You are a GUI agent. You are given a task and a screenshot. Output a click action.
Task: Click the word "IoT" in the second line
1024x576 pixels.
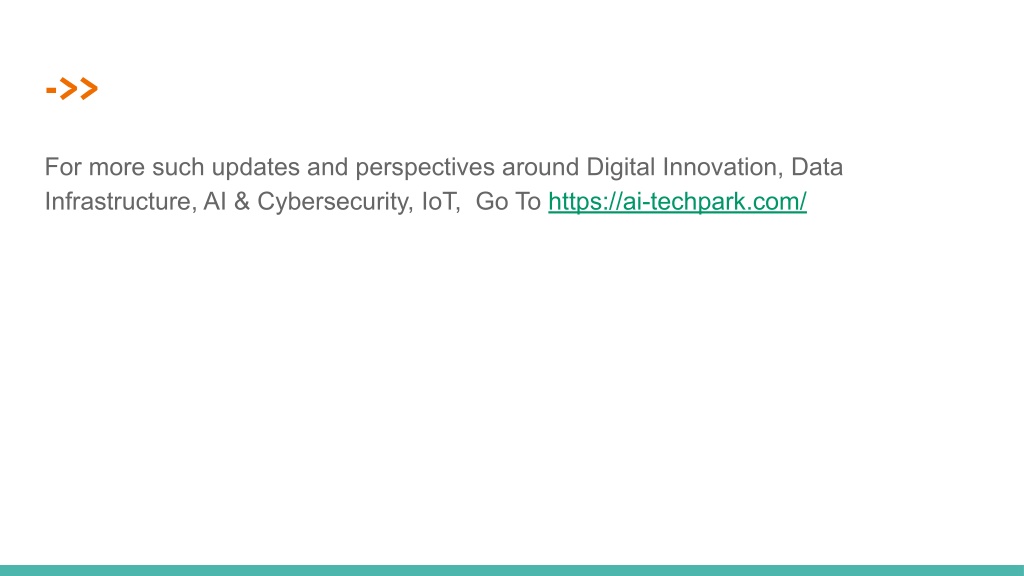click(441, 201)
